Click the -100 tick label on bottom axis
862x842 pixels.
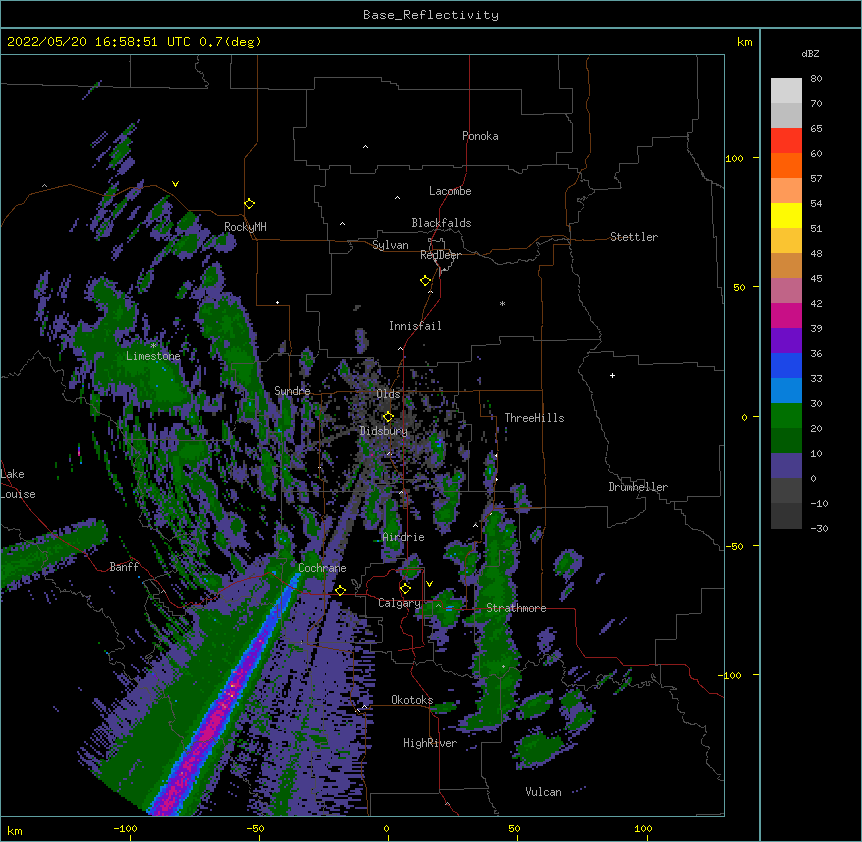[x=126, y=828]
